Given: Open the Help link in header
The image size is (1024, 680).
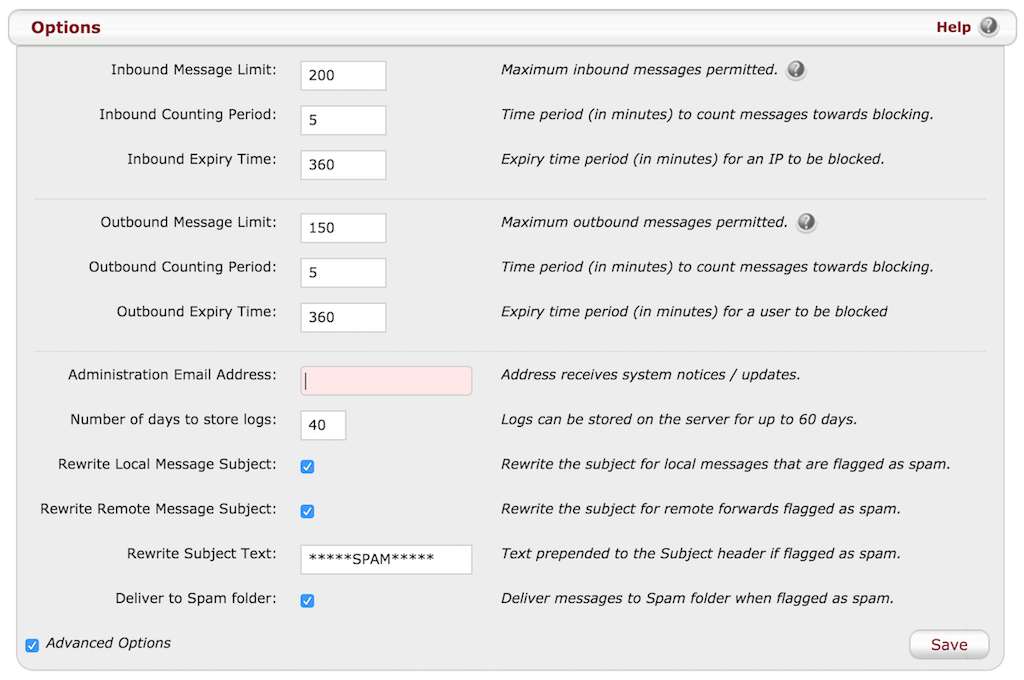Looking at the screenshot, I should pyautogui.click(x=953, y=27).
